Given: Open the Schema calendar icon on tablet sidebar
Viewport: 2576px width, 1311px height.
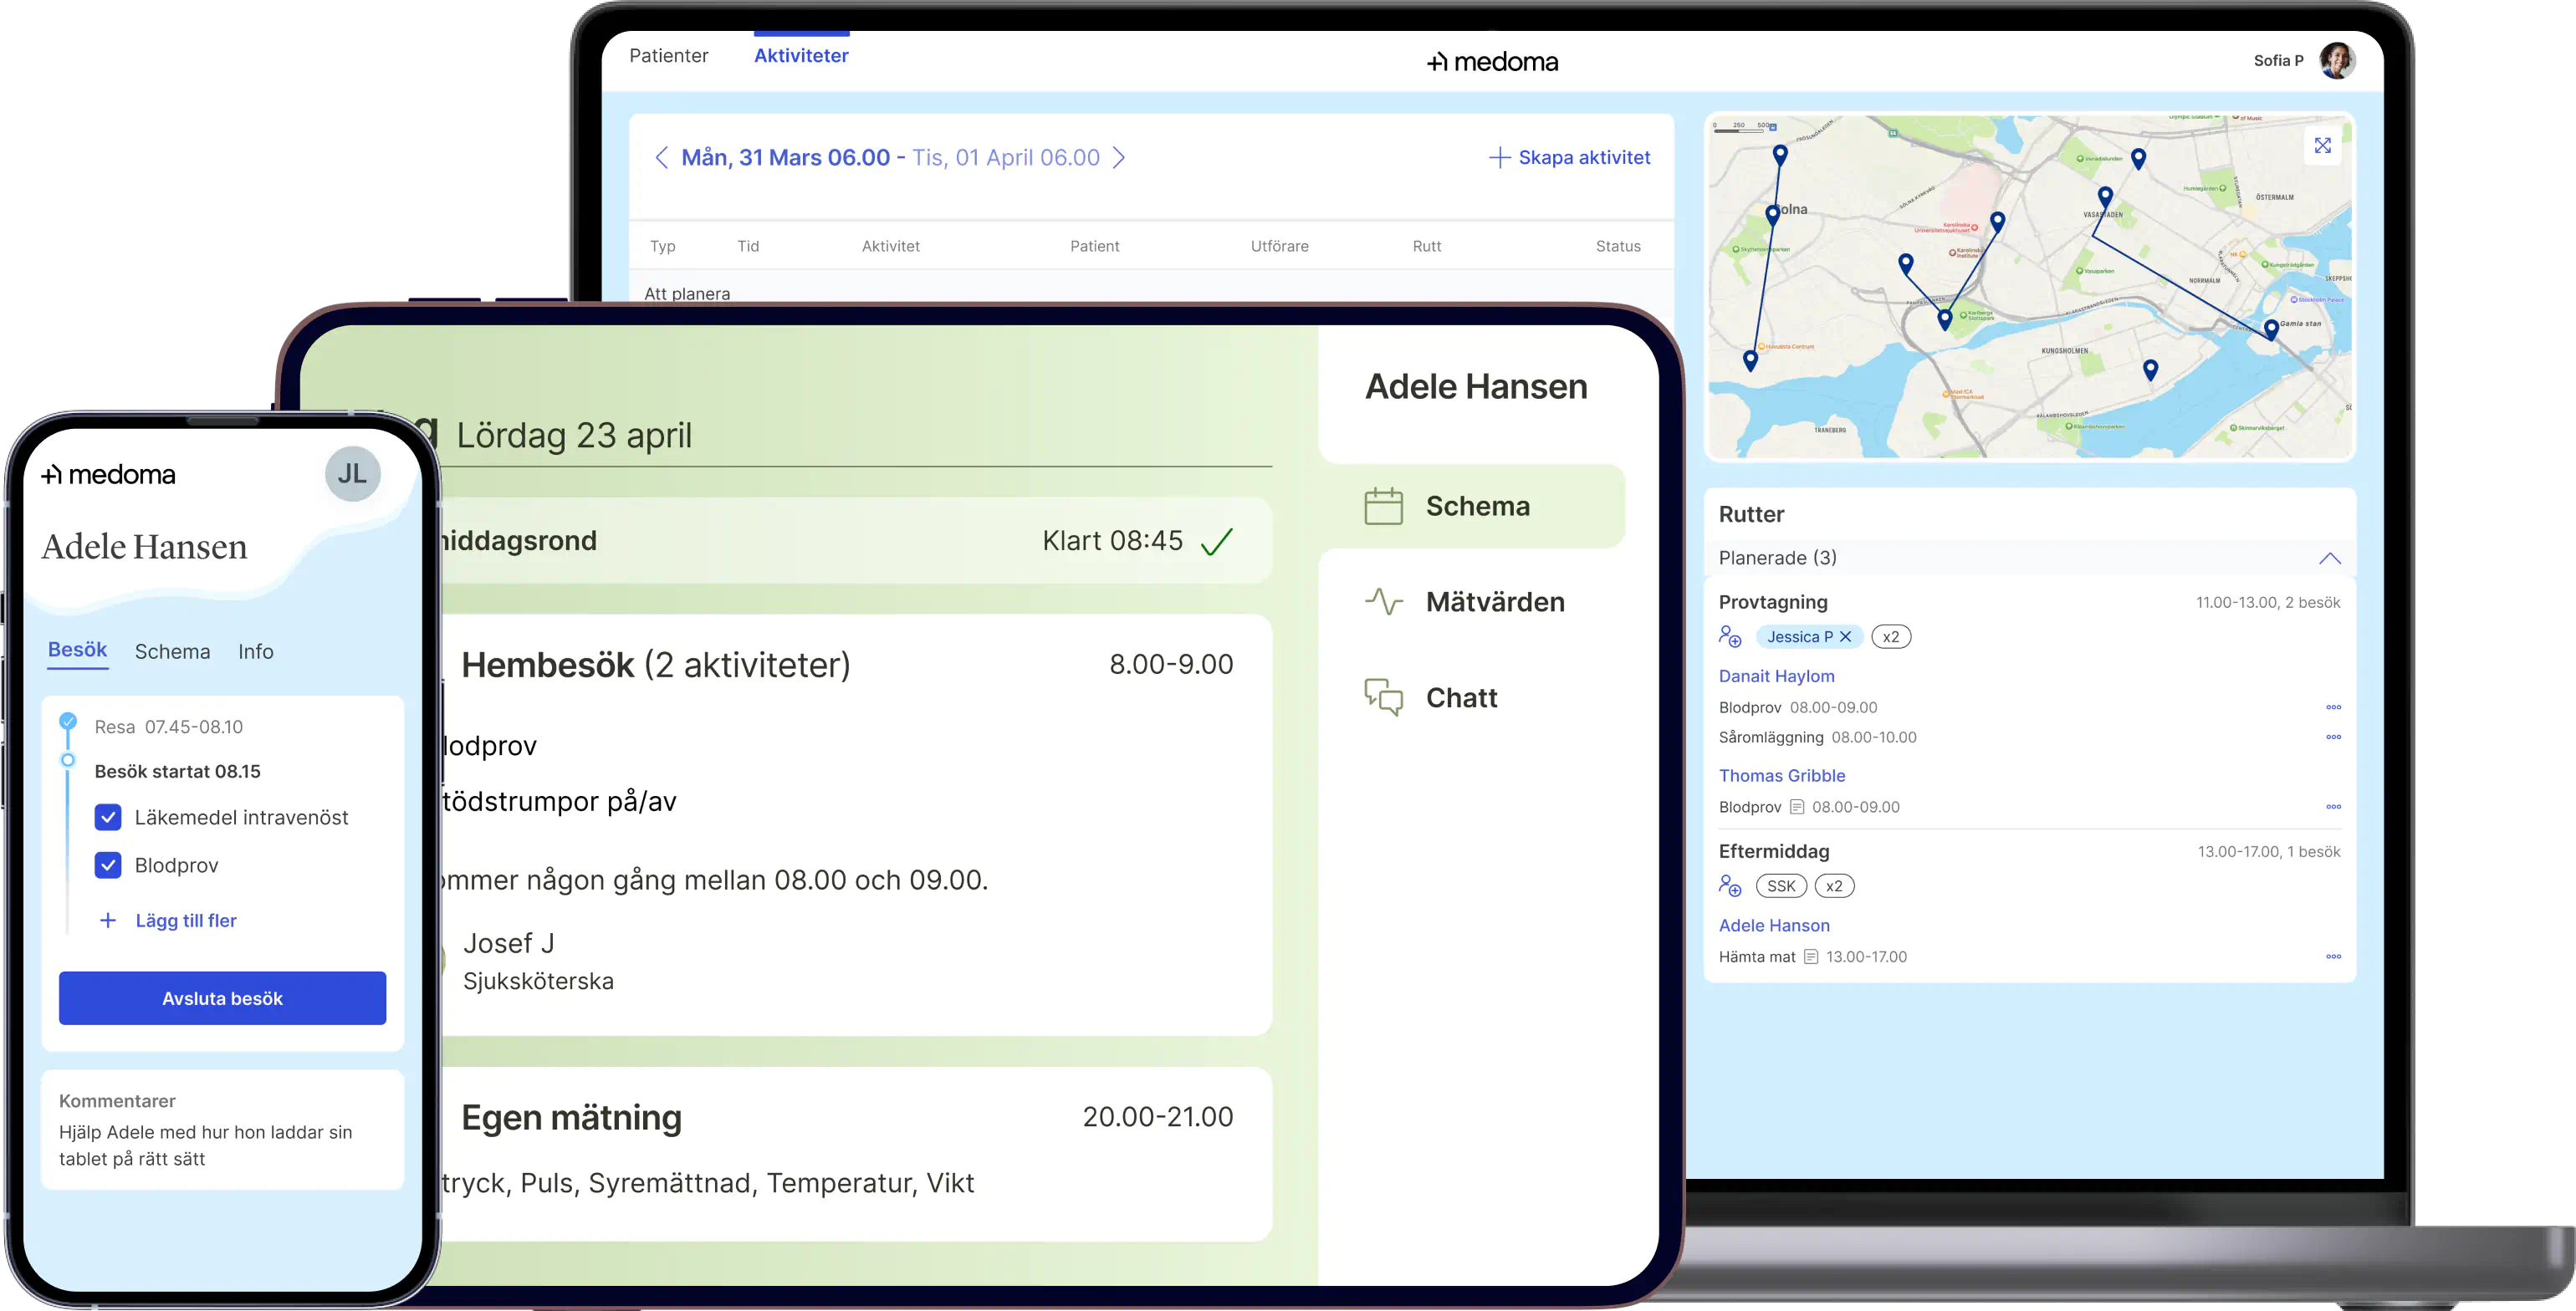Looking at the screenshot, I should point(1384,505).
